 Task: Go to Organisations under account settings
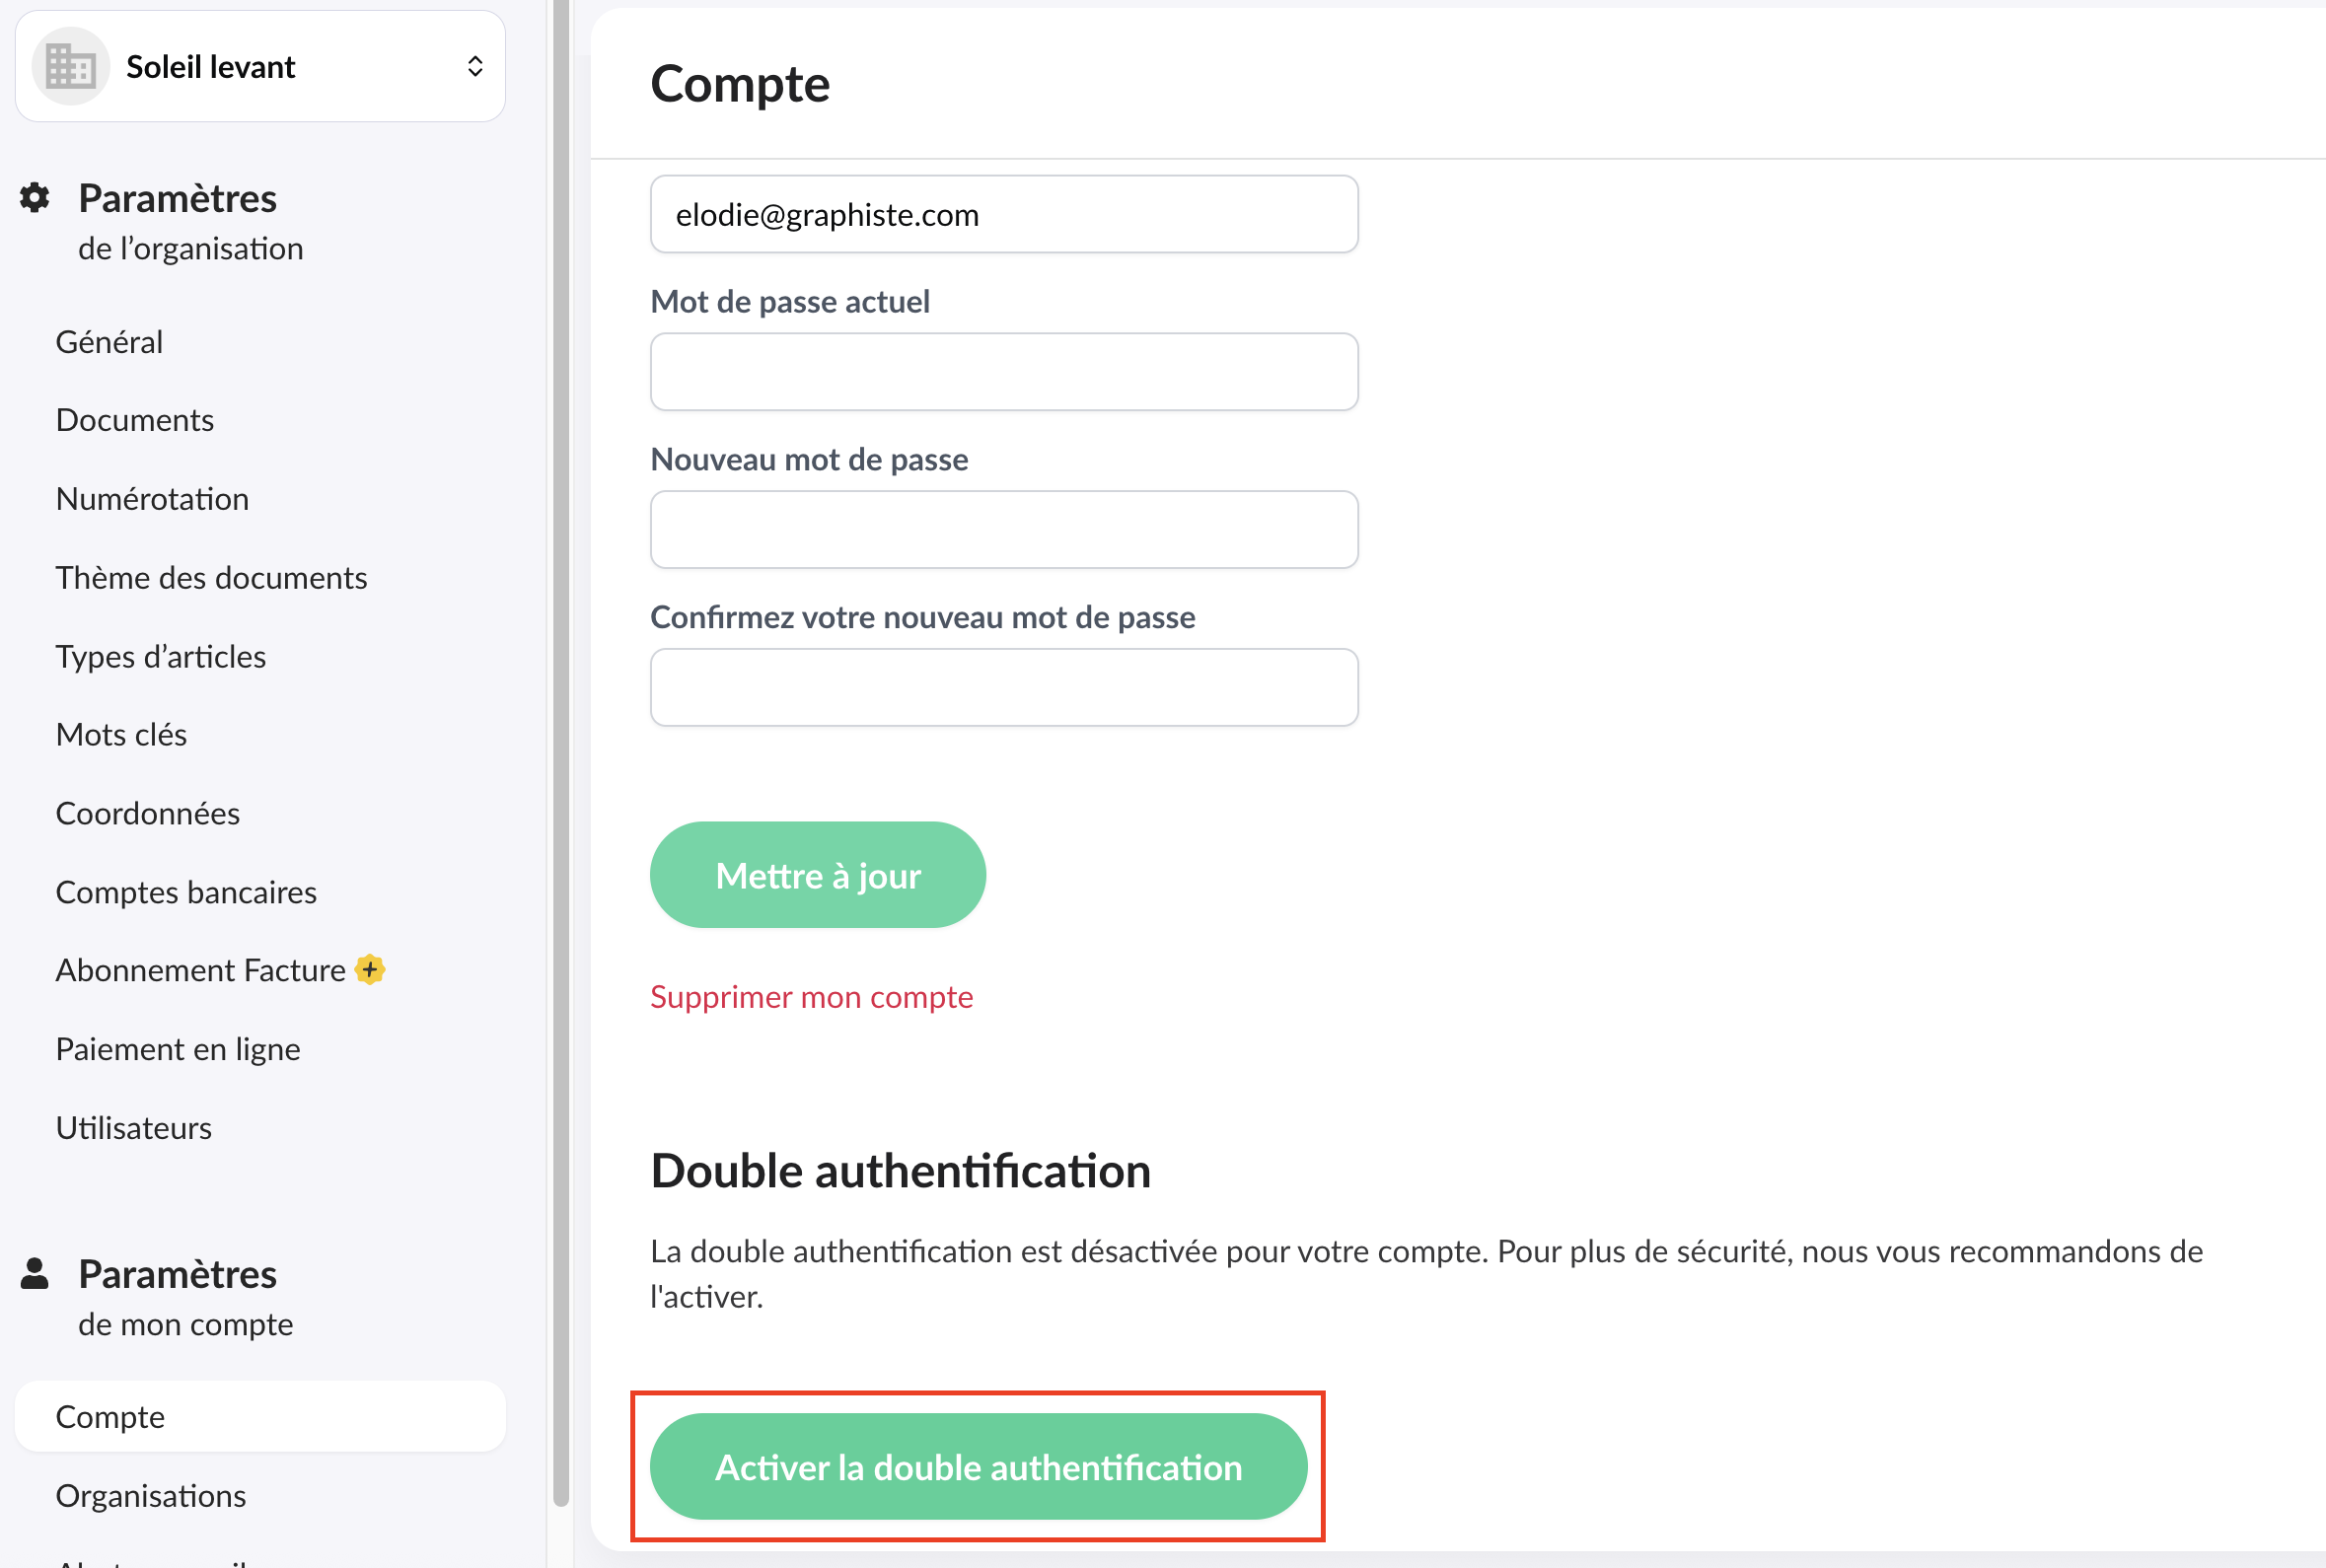pyautogui.click(x=151, y=1495)
